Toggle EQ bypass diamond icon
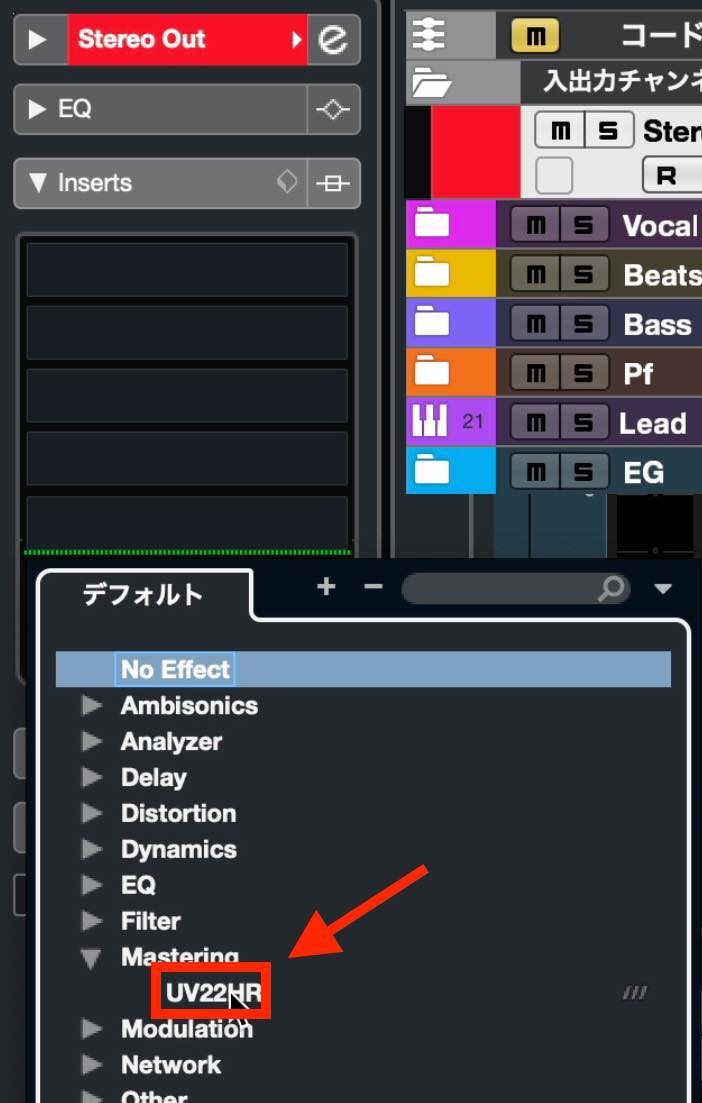 point(333,109)
